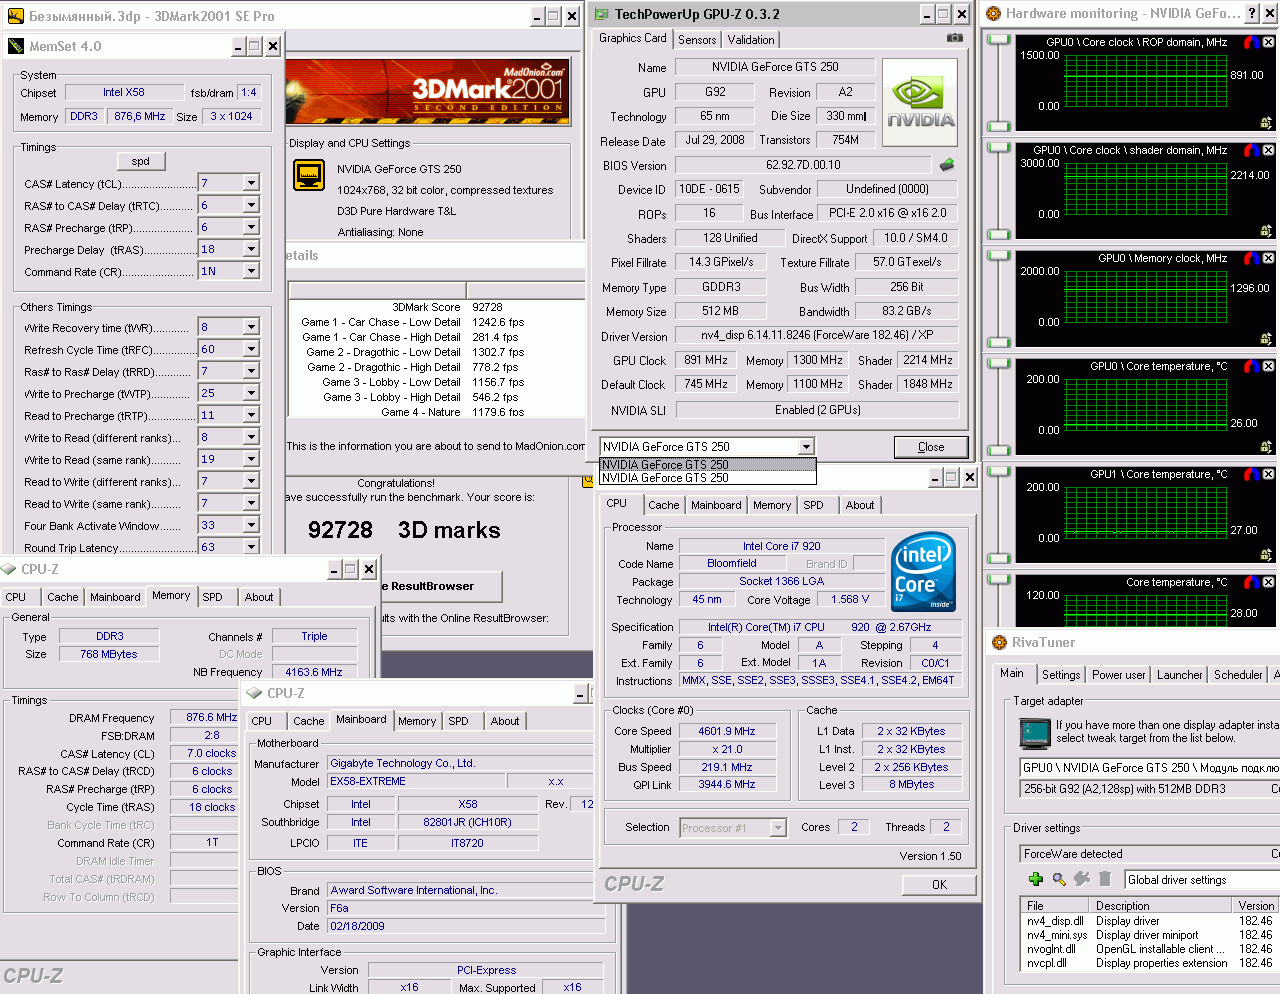Click lock icon on shader domain clock graph
The width and height of the screenshot is (1280, 994).
click(x=1266, y=231)
